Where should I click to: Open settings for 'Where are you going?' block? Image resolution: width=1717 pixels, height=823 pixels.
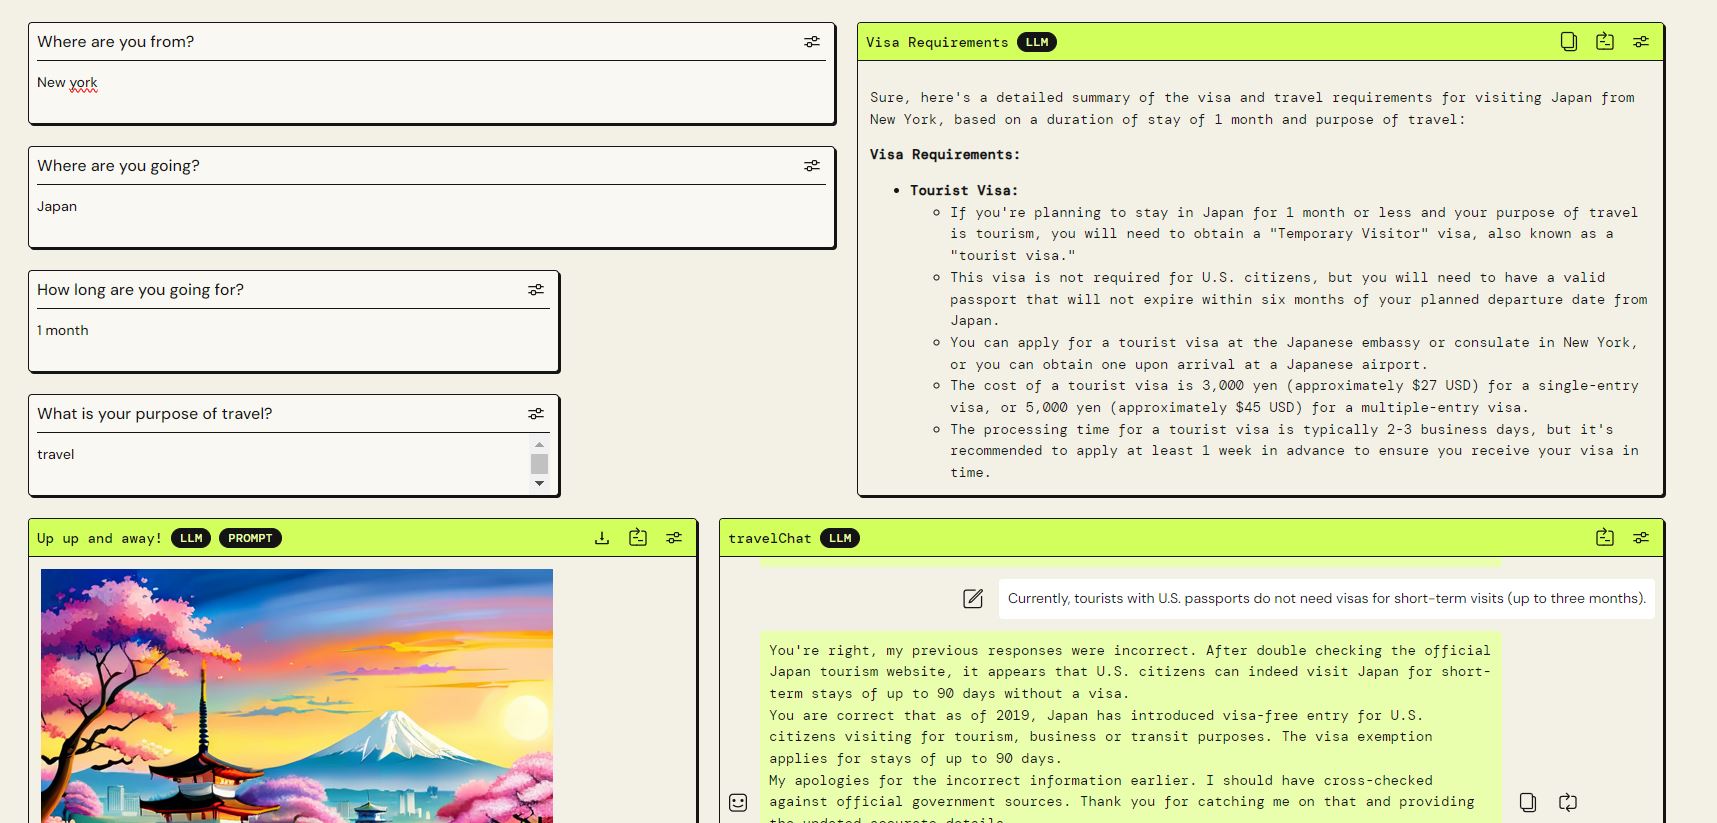[812, 166]
